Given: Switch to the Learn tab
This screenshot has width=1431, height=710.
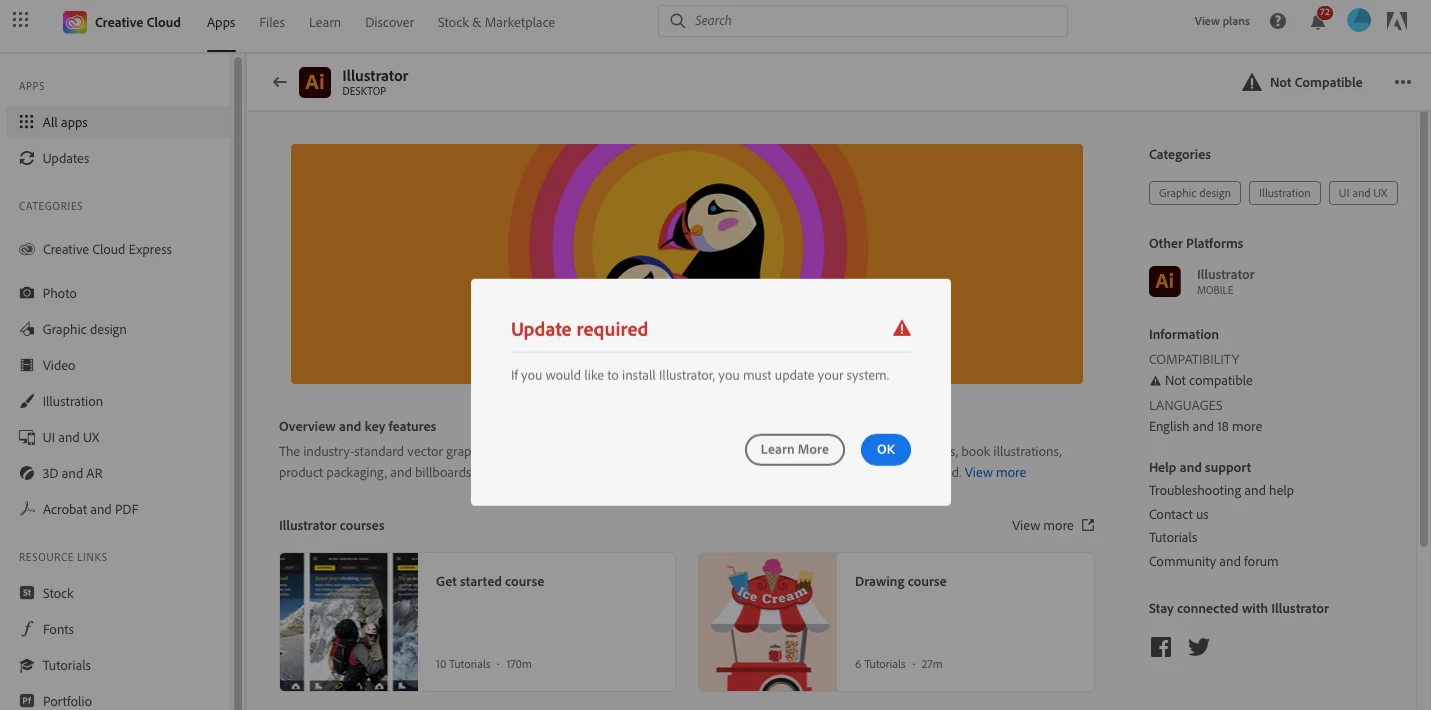Looking at the screenshot, I should (x=325, y=22).
